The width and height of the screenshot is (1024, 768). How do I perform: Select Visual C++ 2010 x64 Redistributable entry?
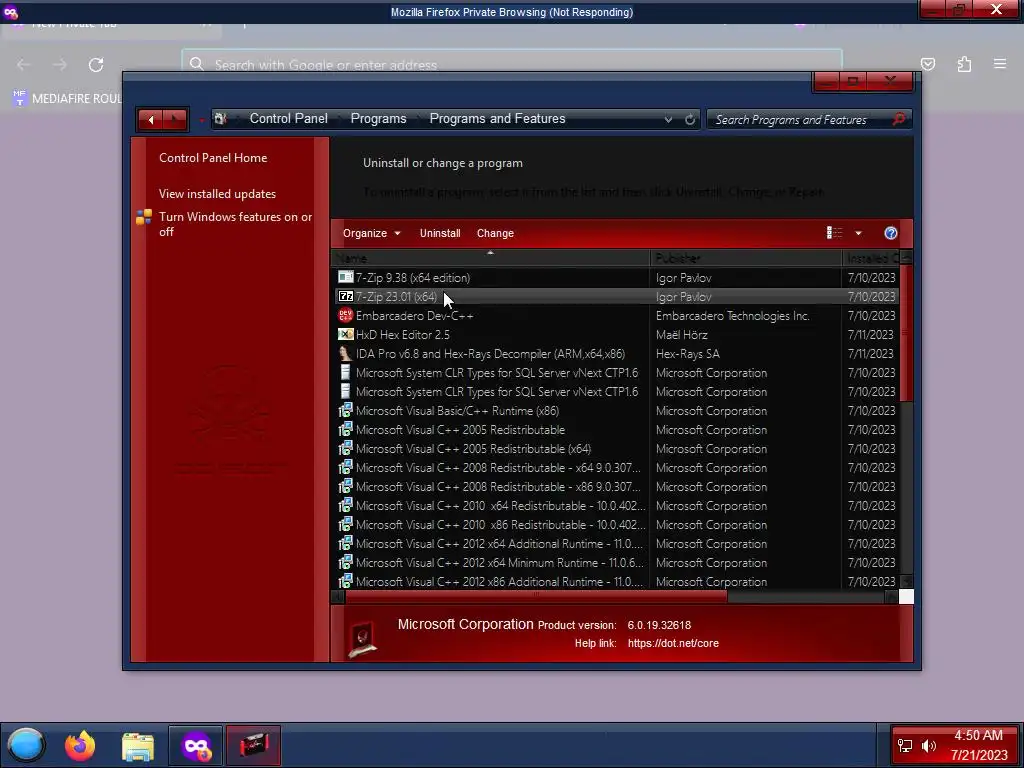click(x=500, y=505)
